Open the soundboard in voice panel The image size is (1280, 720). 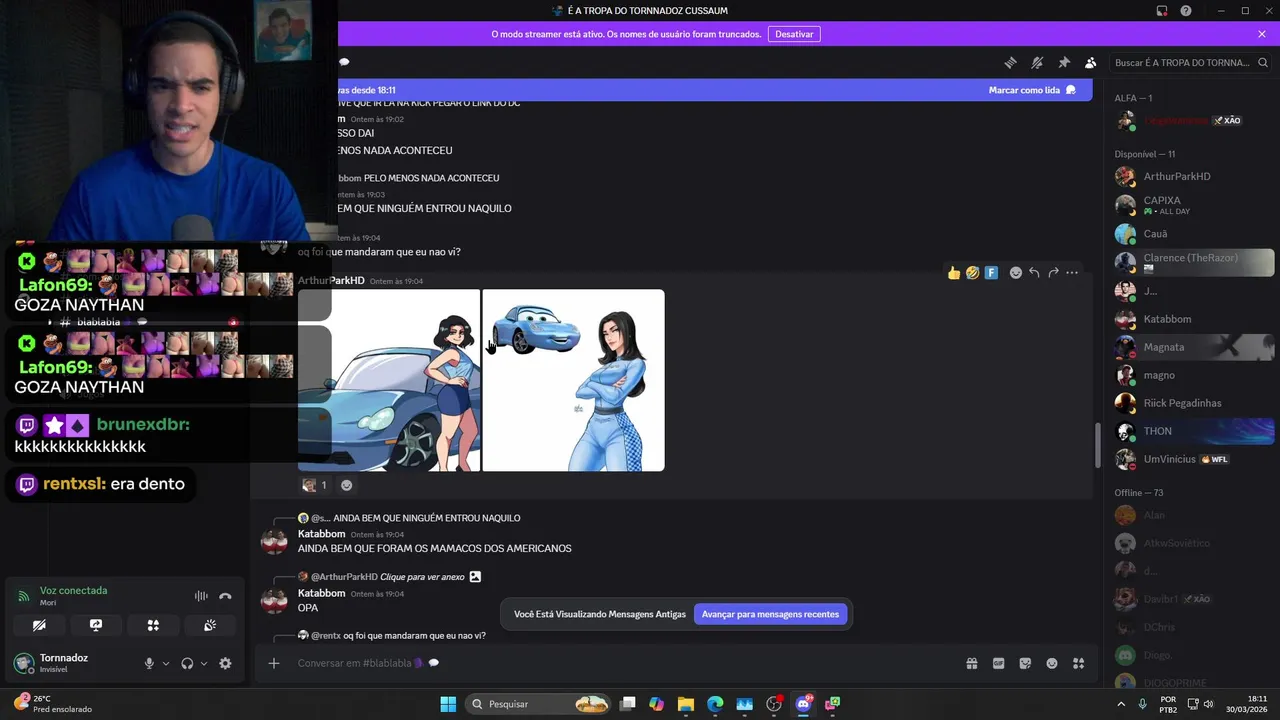click(210, 625)
